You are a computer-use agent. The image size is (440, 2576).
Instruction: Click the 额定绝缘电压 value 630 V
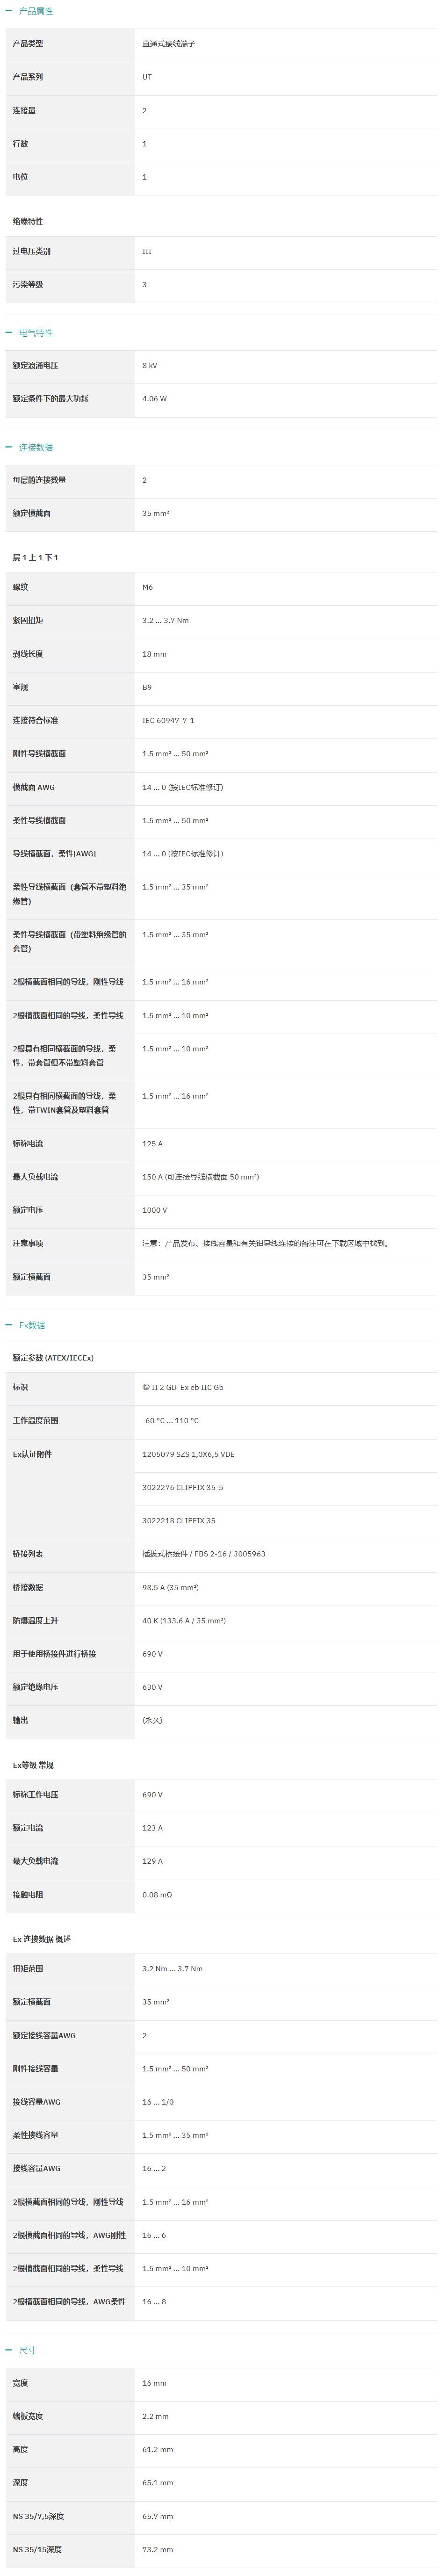[x=153, y=1688]
